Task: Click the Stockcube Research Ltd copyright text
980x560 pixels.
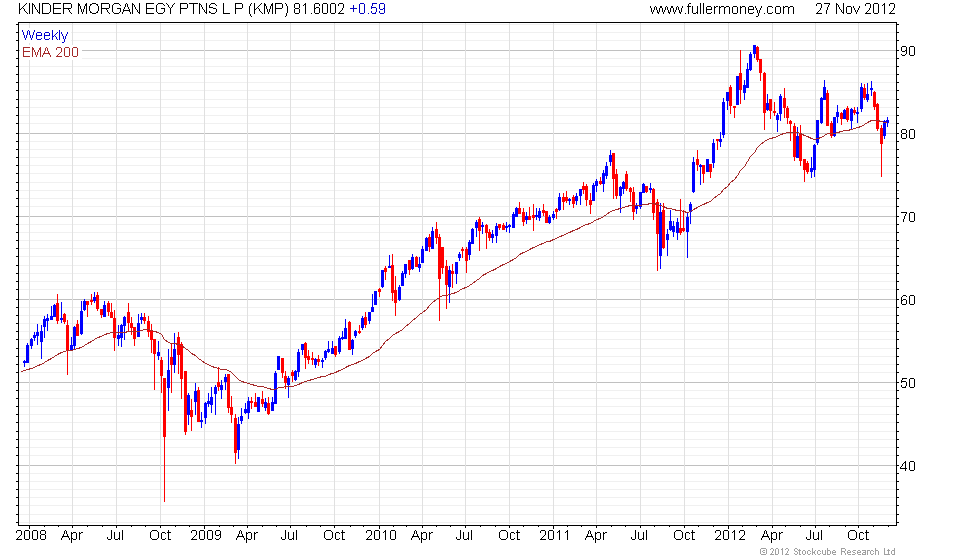Action: [828, 551]
